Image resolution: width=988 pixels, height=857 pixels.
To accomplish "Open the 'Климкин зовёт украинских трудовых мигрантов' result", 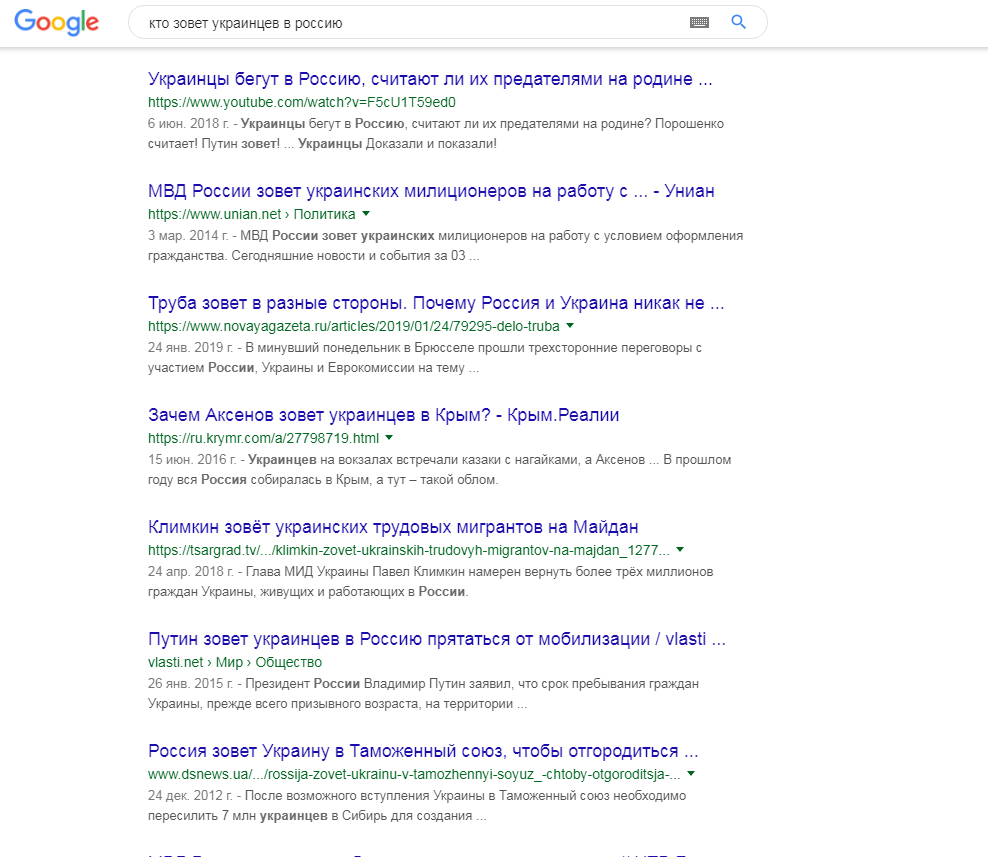I will pyautogui.click(x=393, y=527).
